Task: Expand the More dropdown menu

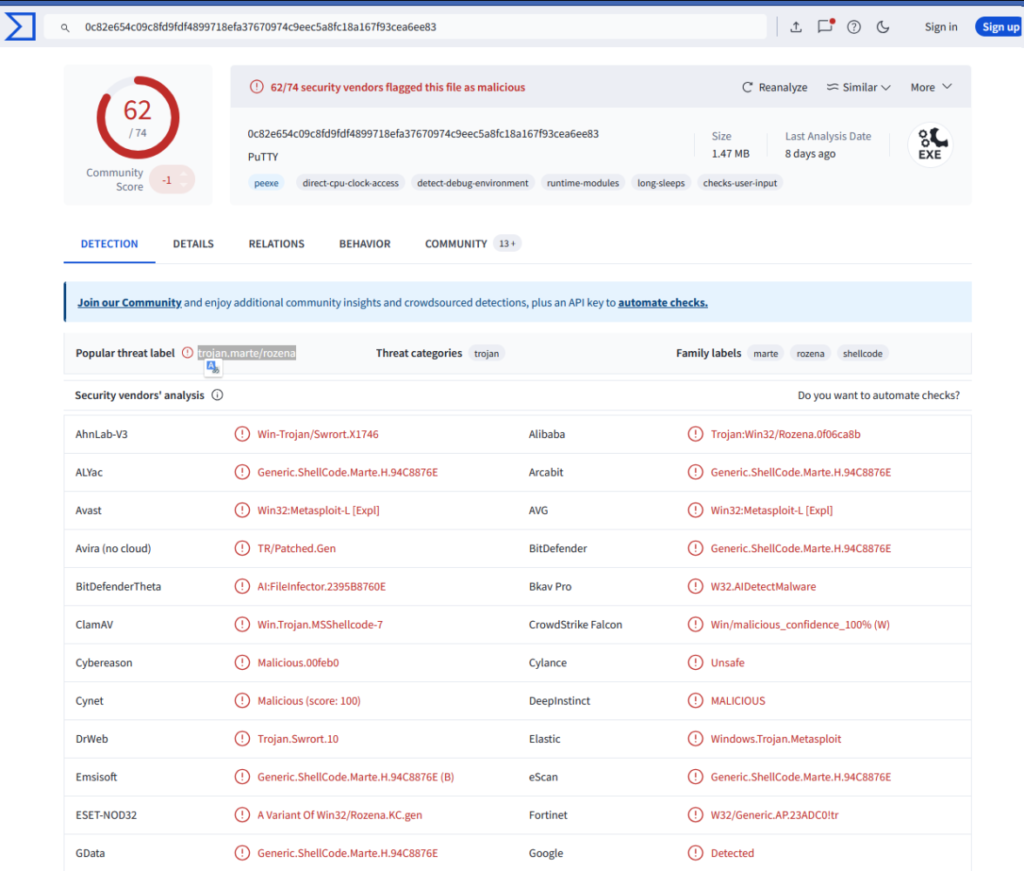Action: coord(931,87)
